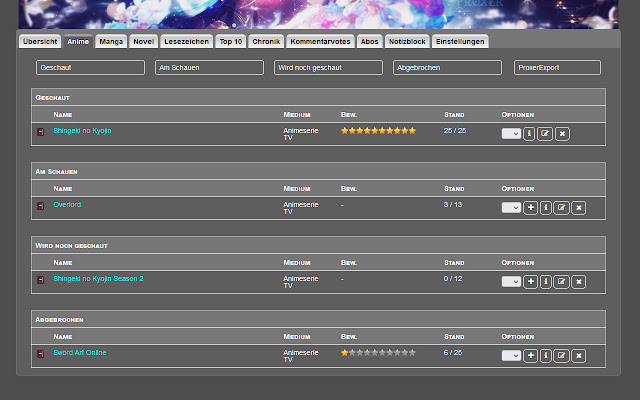Viewport: 640px width, 400px height.
Task: Open the Shingeki no Kyojin Season 2 link
Action: (x=98, y=279)
